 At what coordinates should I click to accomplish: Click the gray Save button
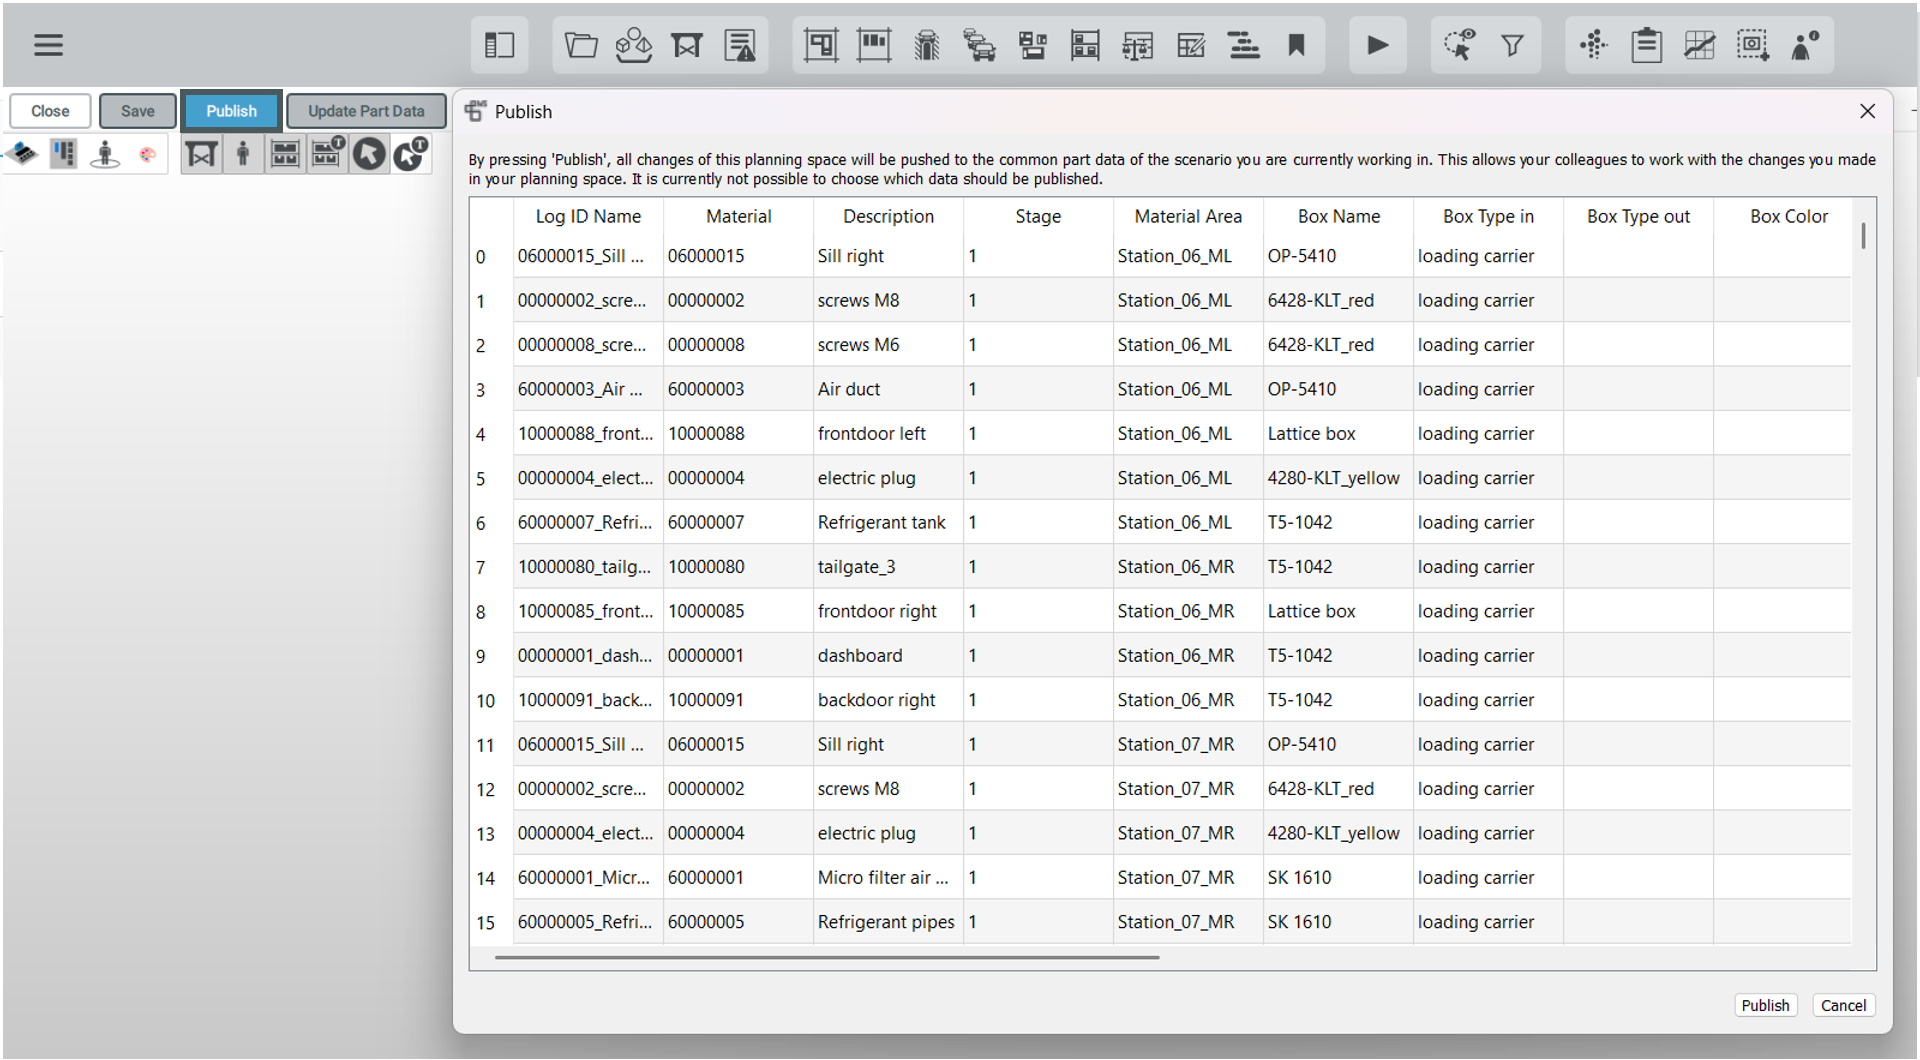coord(138,111)
